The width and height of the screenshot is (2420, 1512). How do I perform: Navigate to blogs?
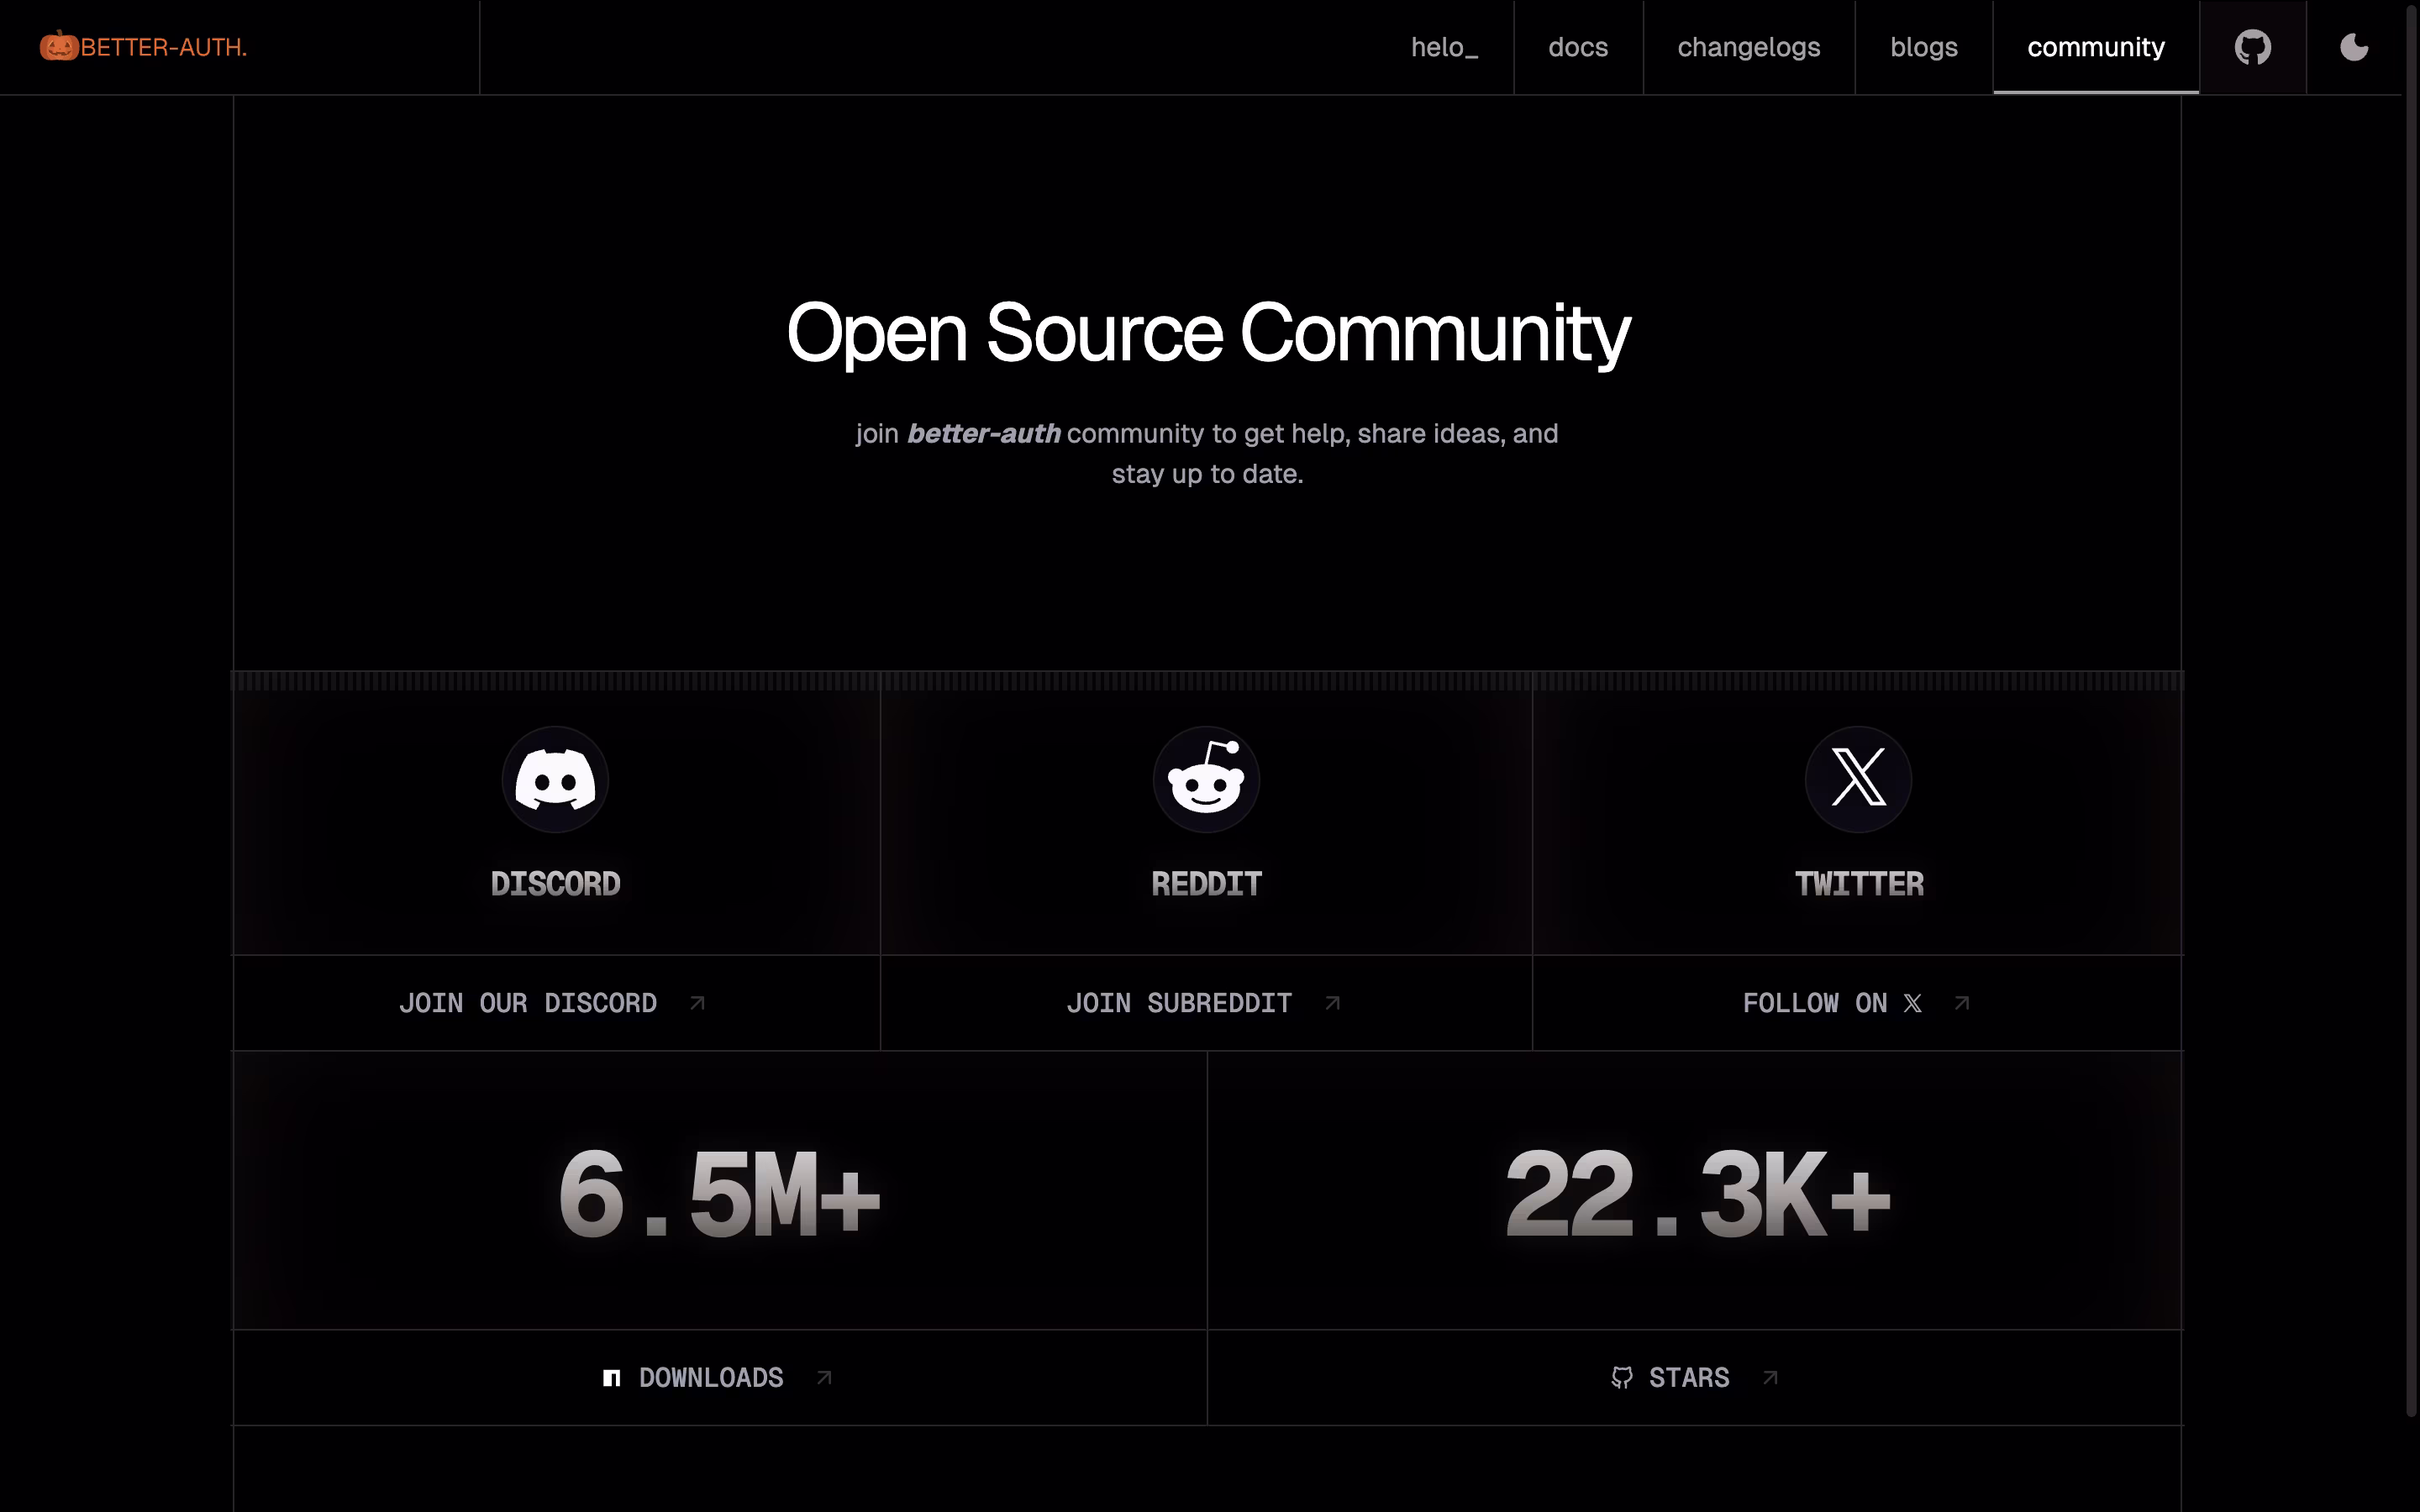(1923, 47)
